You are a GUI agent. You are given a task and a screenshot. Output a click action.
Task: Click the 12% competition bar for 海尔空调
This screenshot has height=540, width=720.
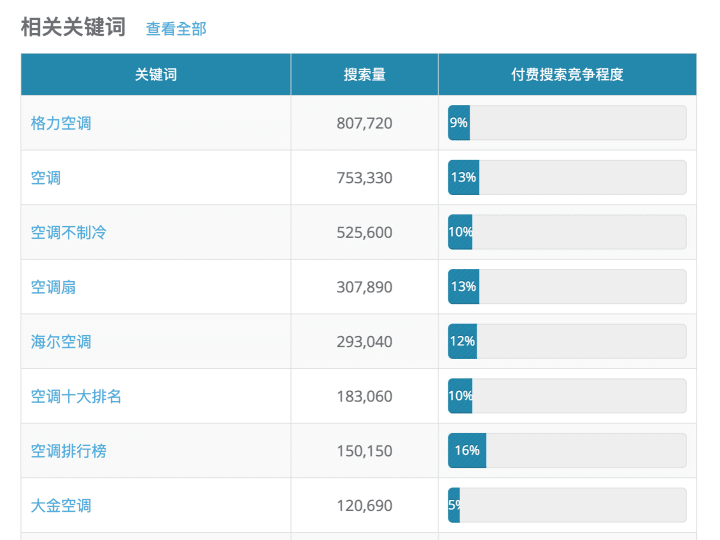pos(568,341)
